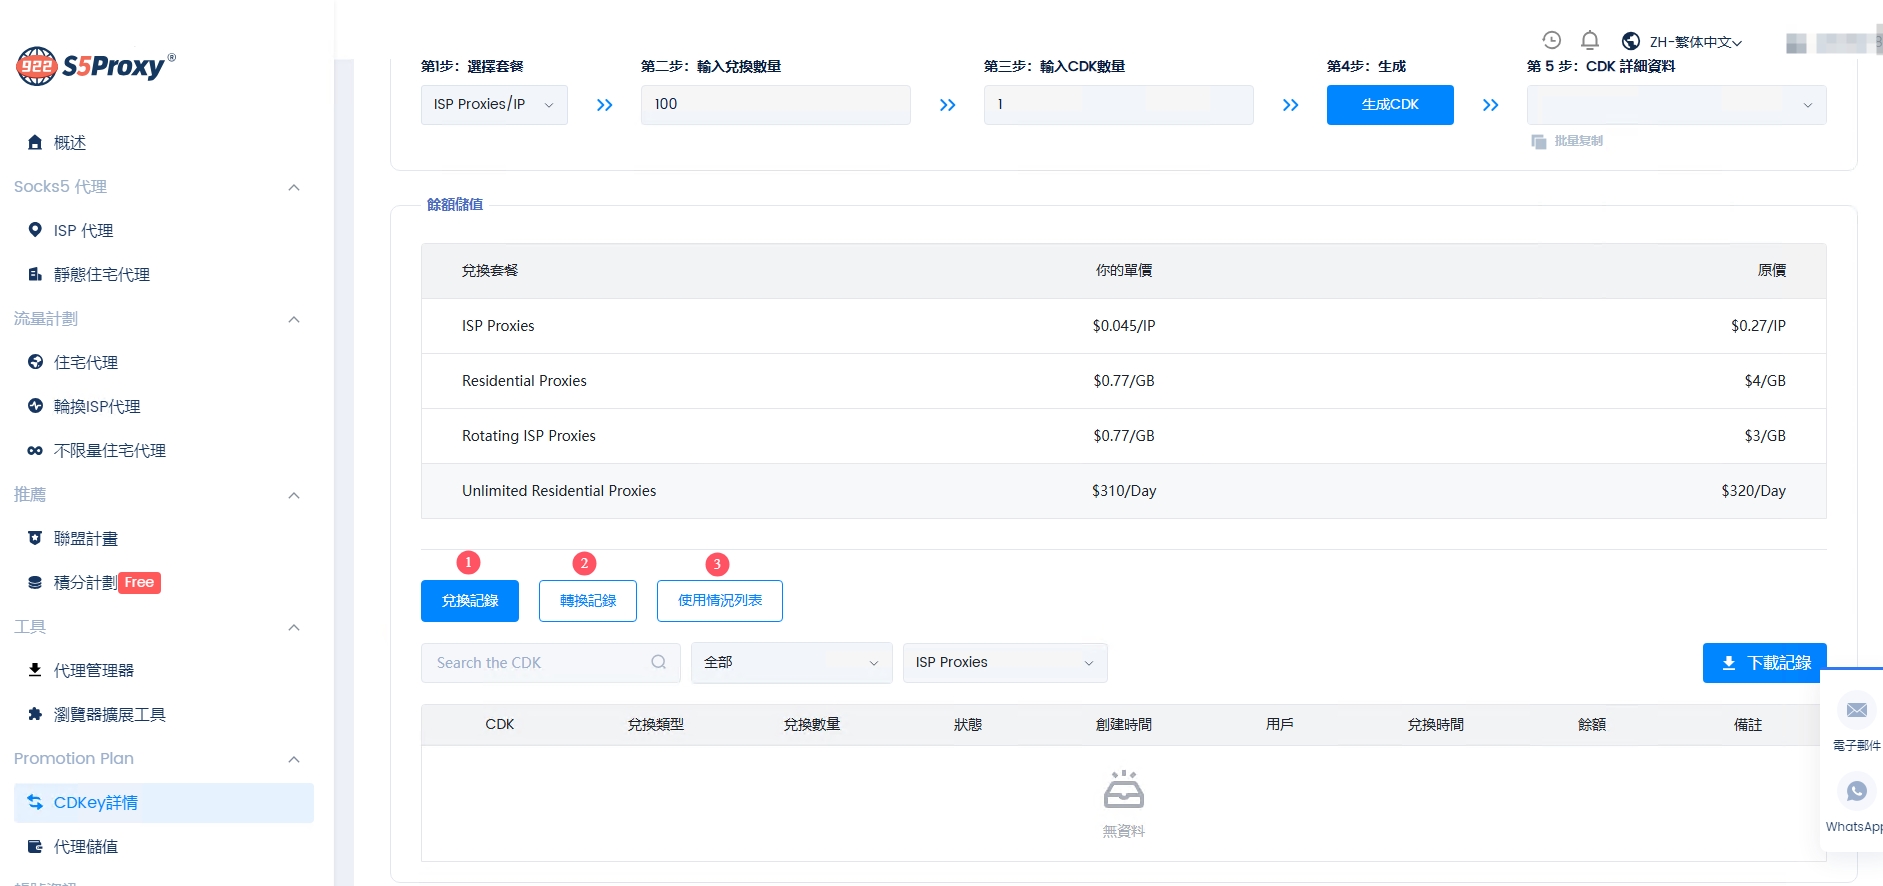Open the ISP Proxies/IP package dropdown
1883x886 pixels.
click(493, 105)
